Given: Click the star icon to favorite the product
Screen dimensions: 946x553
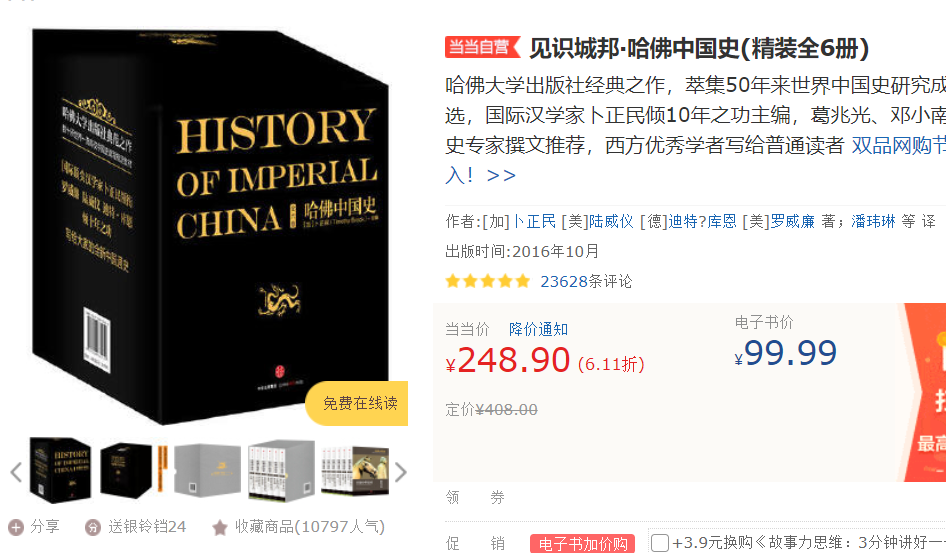Looking at the screenshot, I should click(x=220, y=528).
